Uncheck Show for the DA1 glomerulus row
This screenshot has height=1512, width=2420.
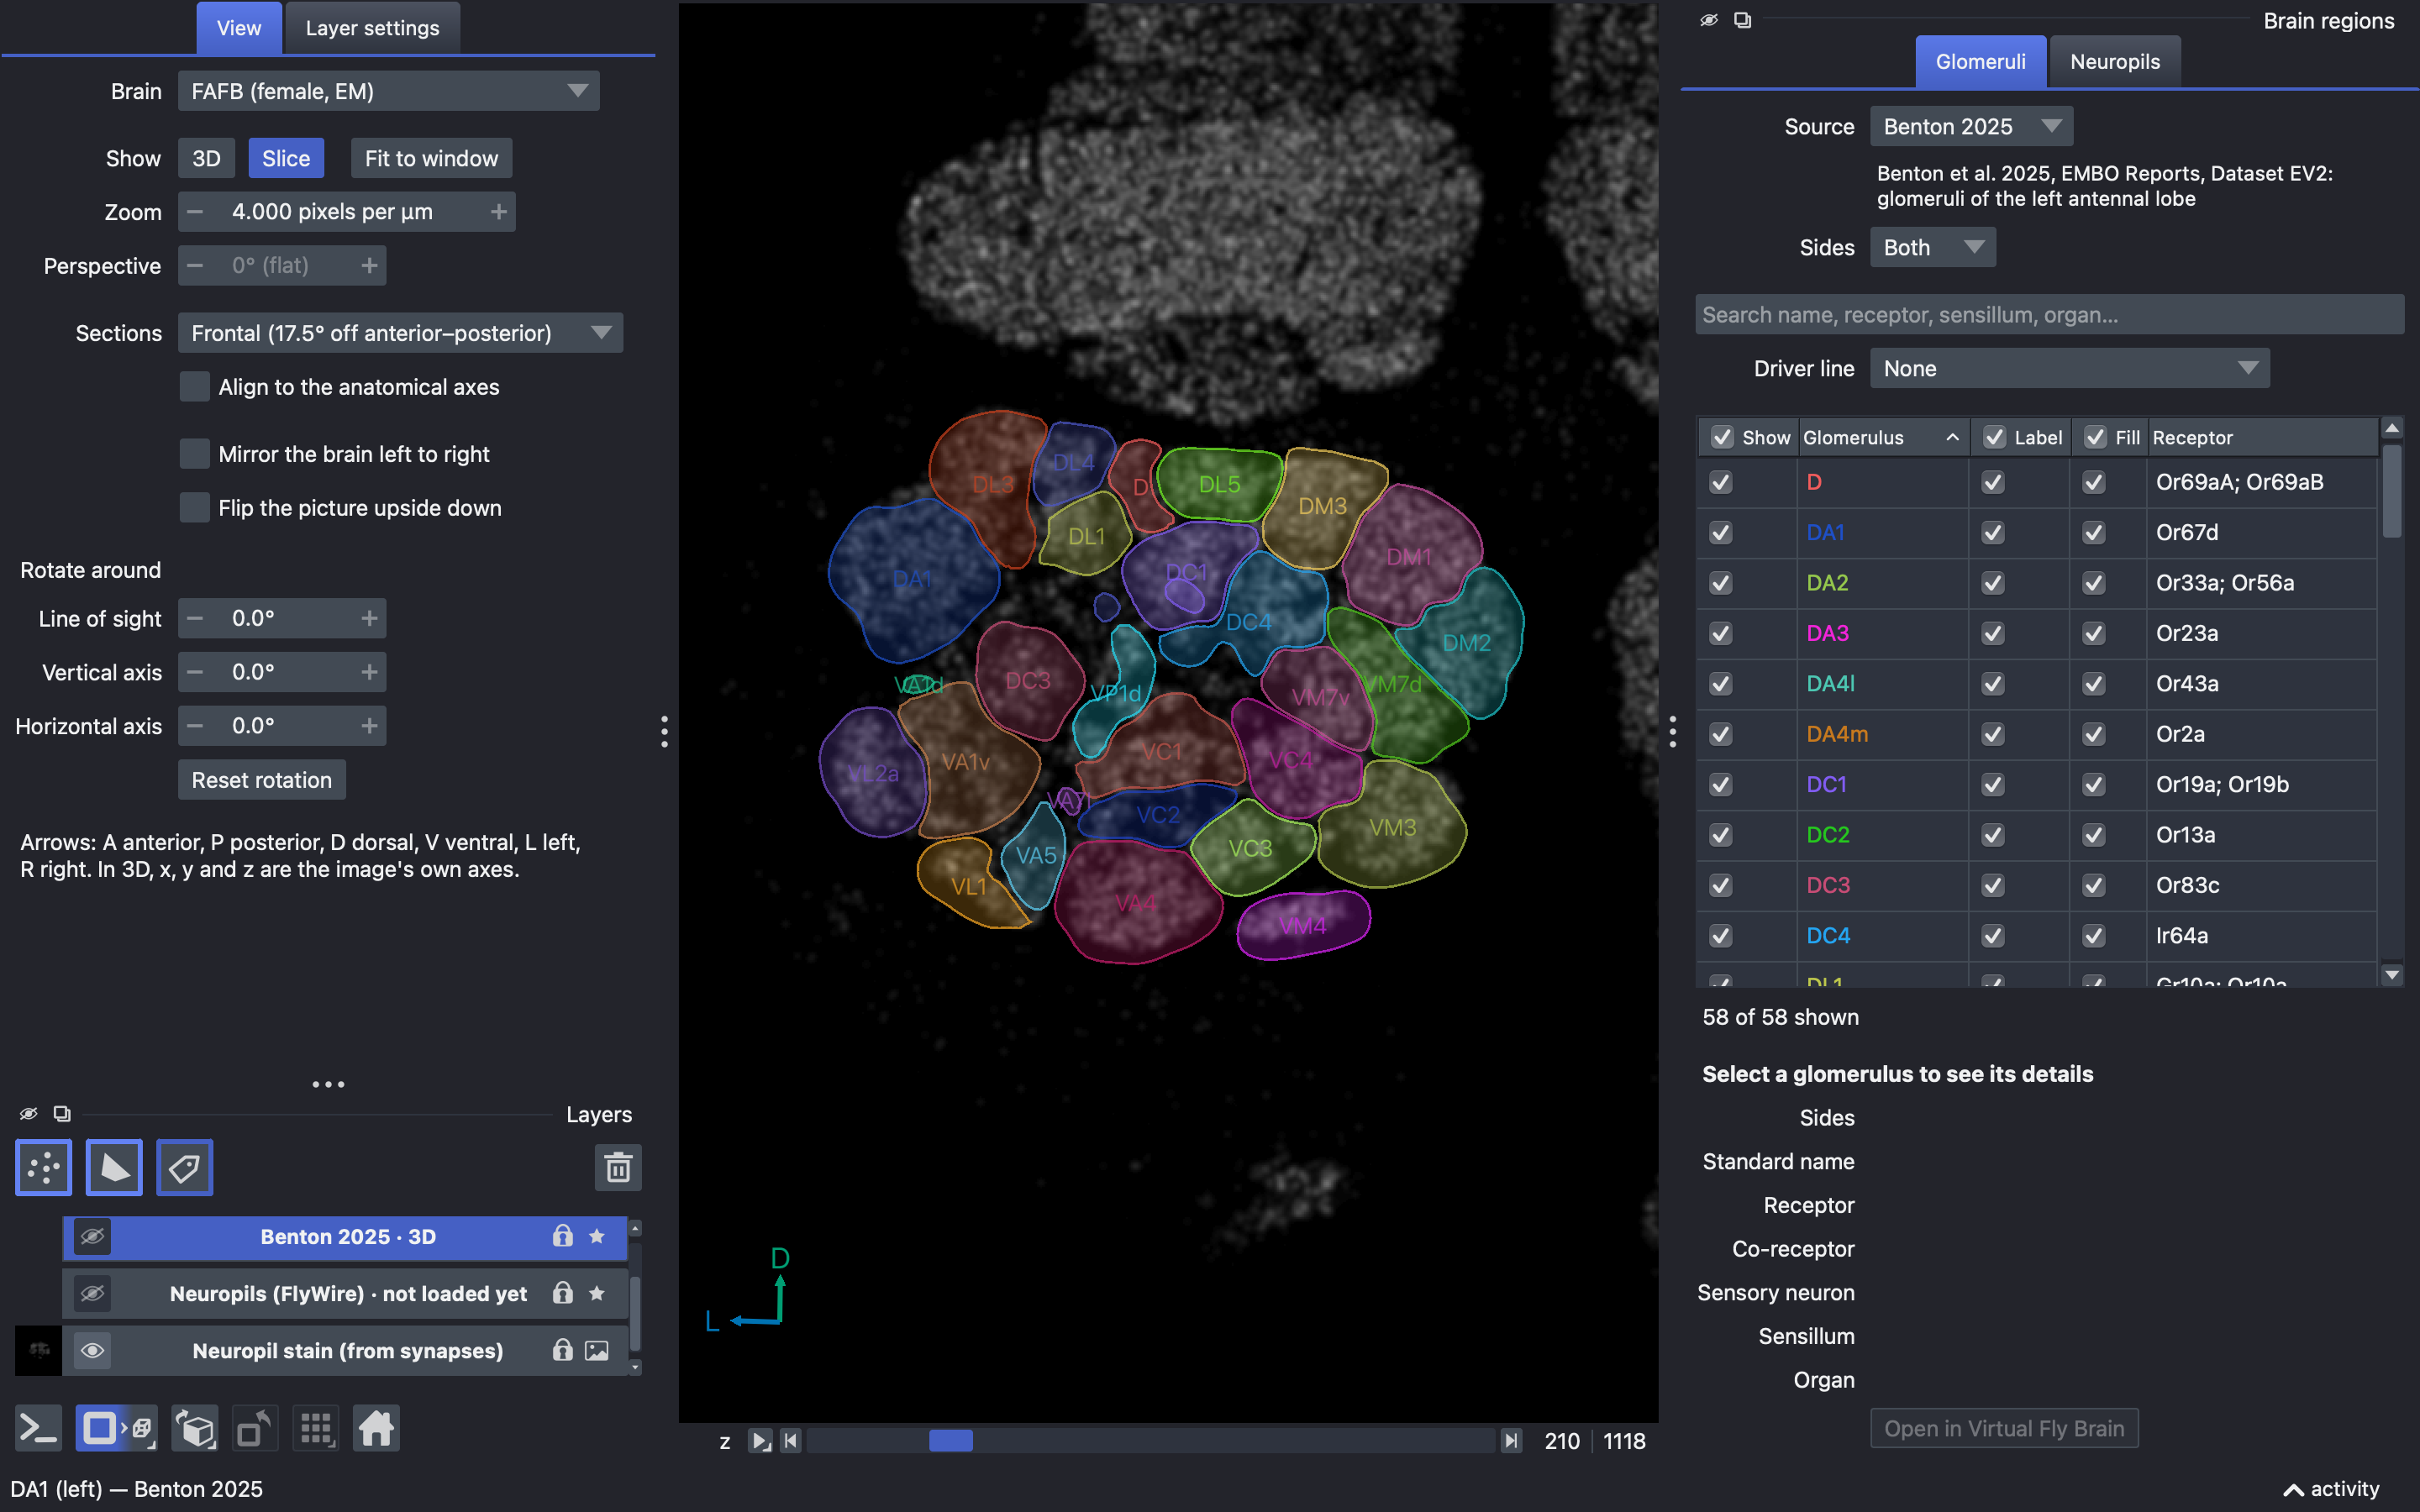pyautogui.click(x=1720, y=533)
